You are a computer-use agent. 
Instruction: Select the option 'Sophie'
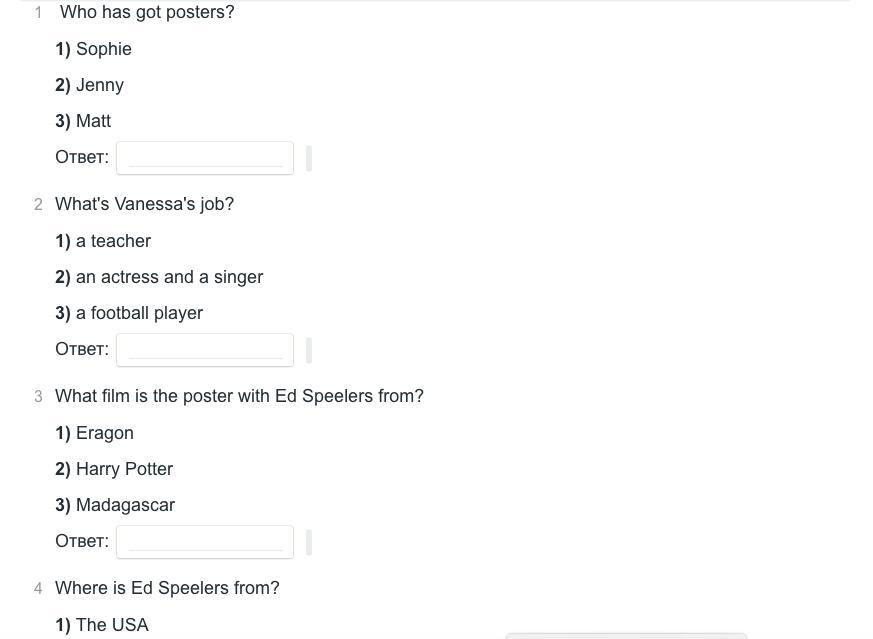pos(103,49)
